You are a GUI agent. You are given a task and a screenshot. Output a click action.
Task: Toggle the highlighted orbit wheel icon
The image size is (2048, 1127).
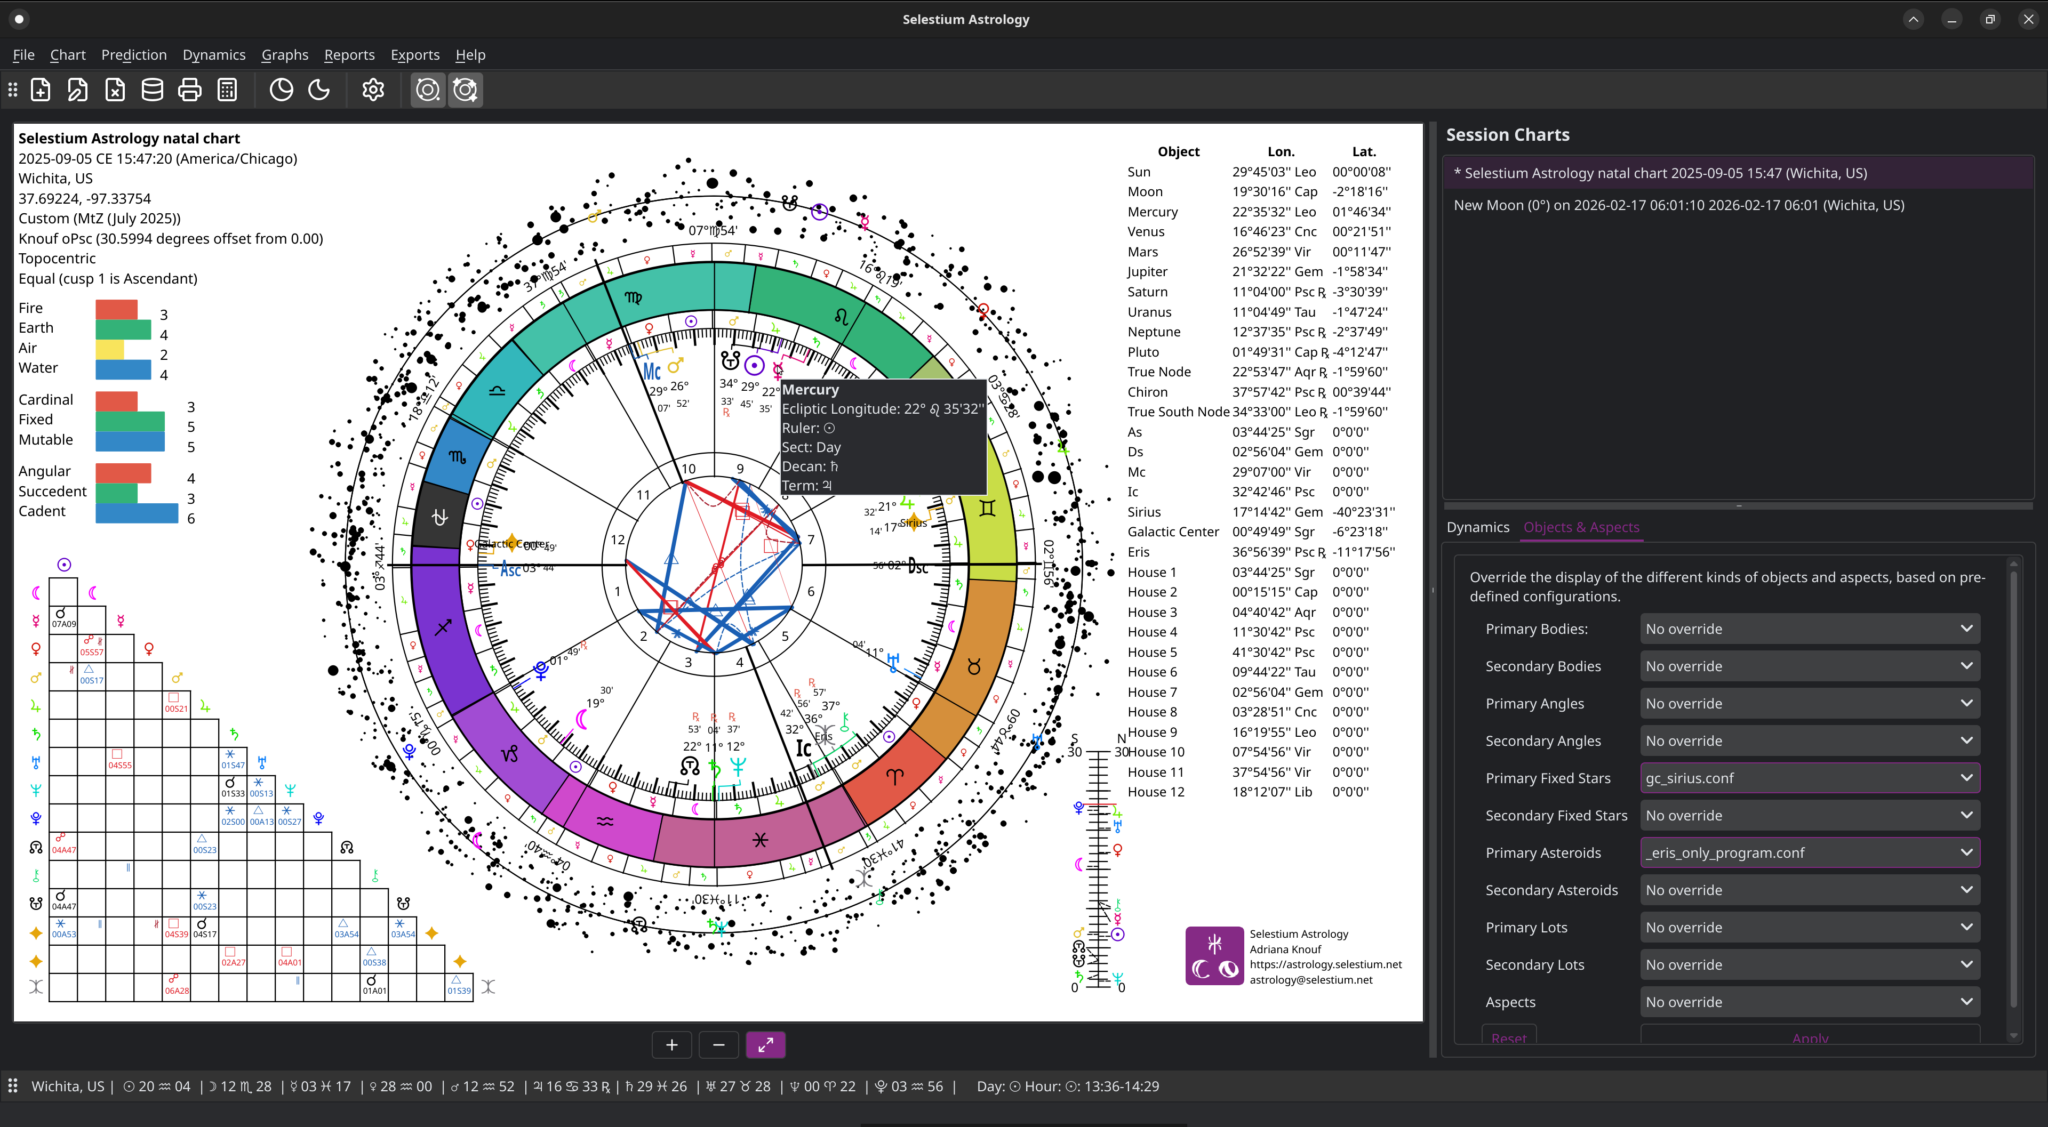click(428, 89)
